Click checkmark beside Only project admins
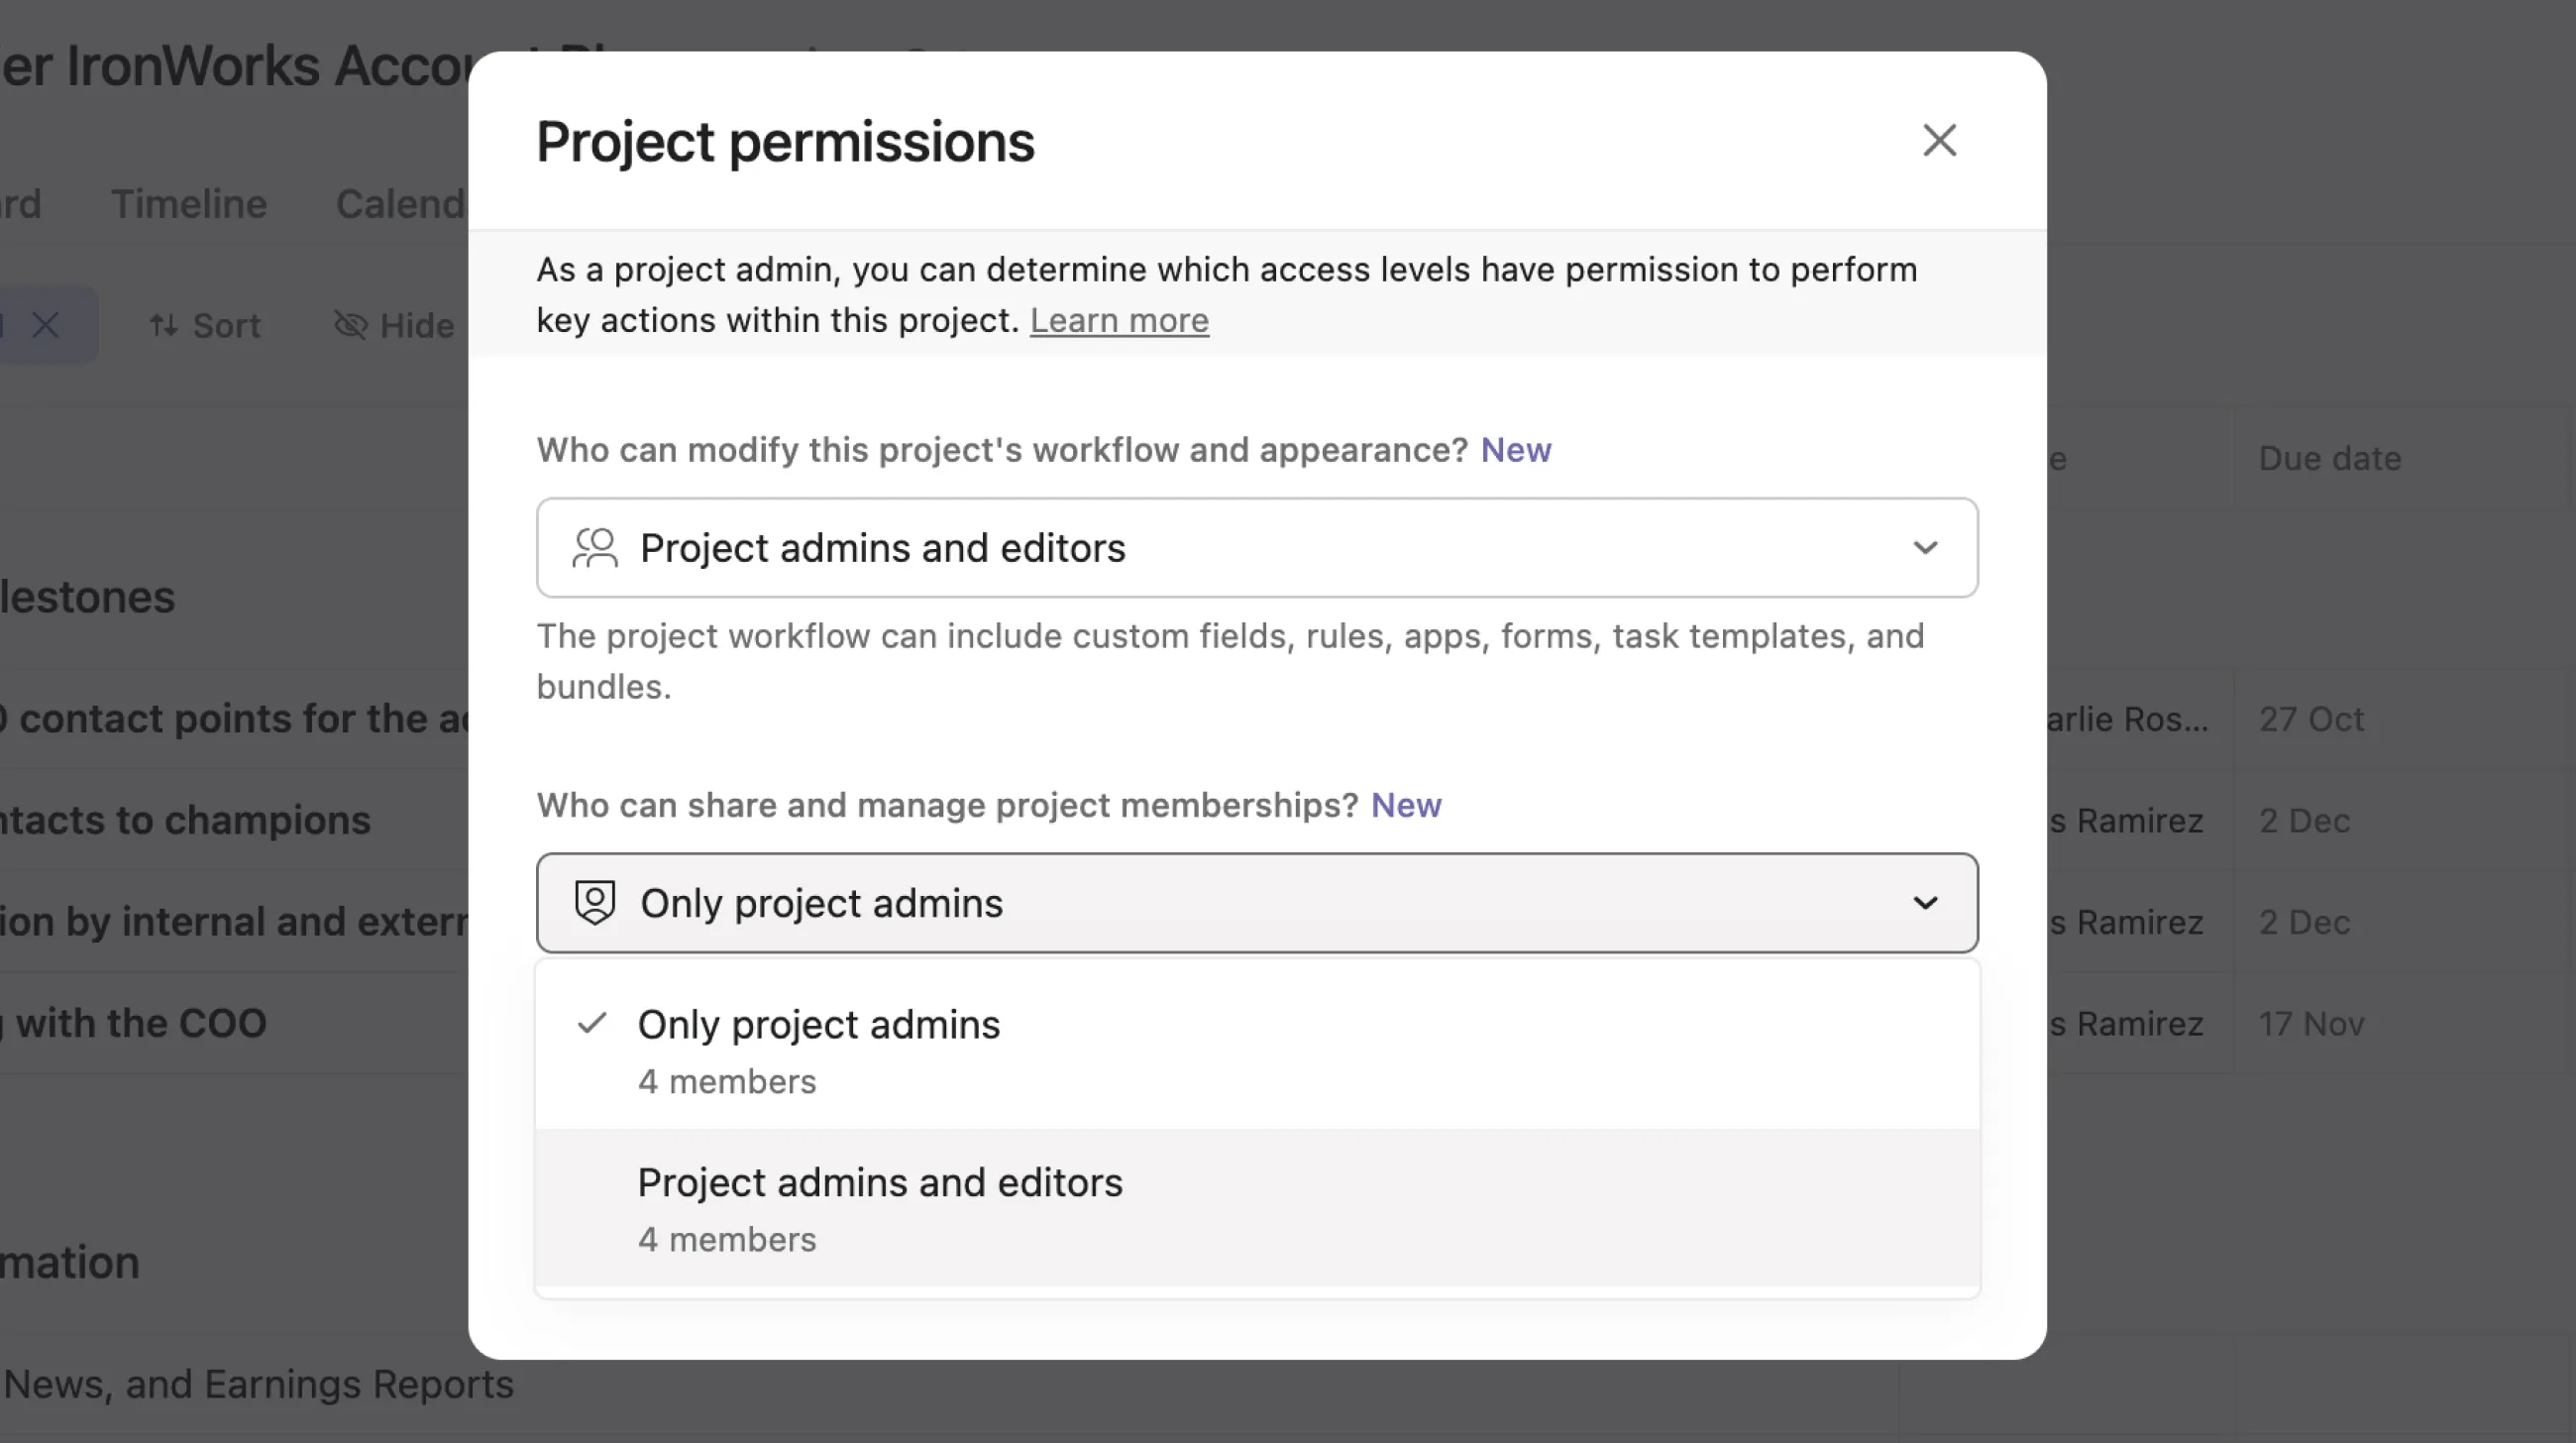The width and height of the screenshot is (2576, 1443). click(592, 1024)
